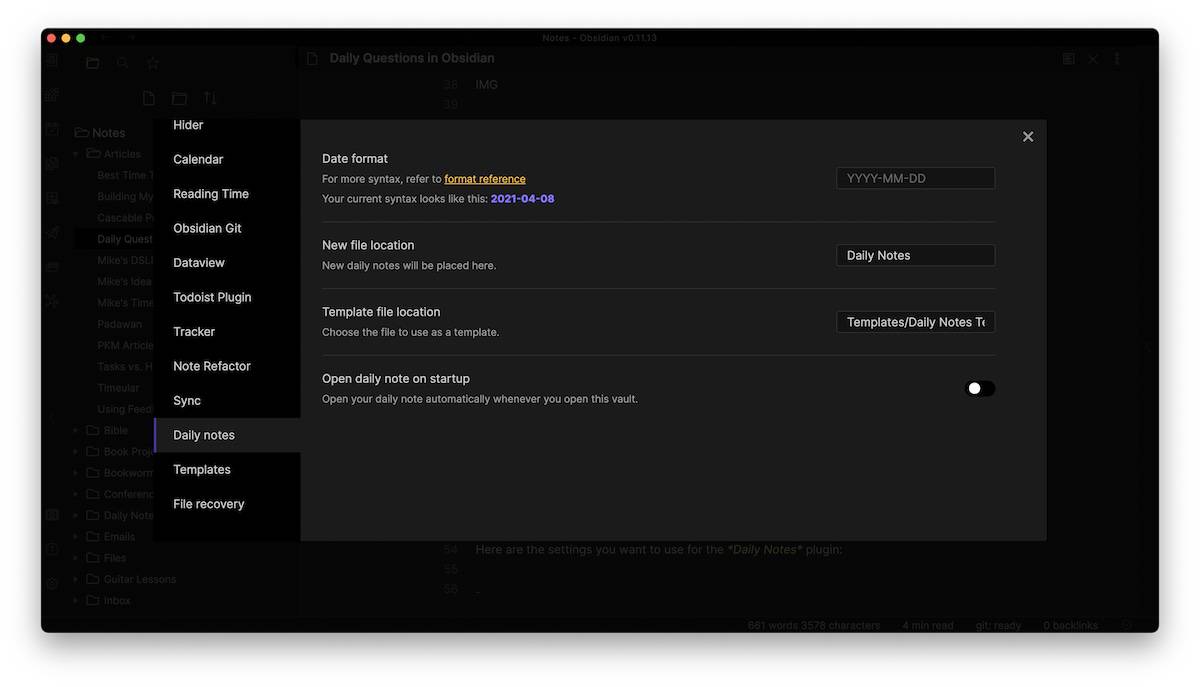Click the change sort order icon
The width and height of the screenshot is (1200, 687).
click(210, 98)
